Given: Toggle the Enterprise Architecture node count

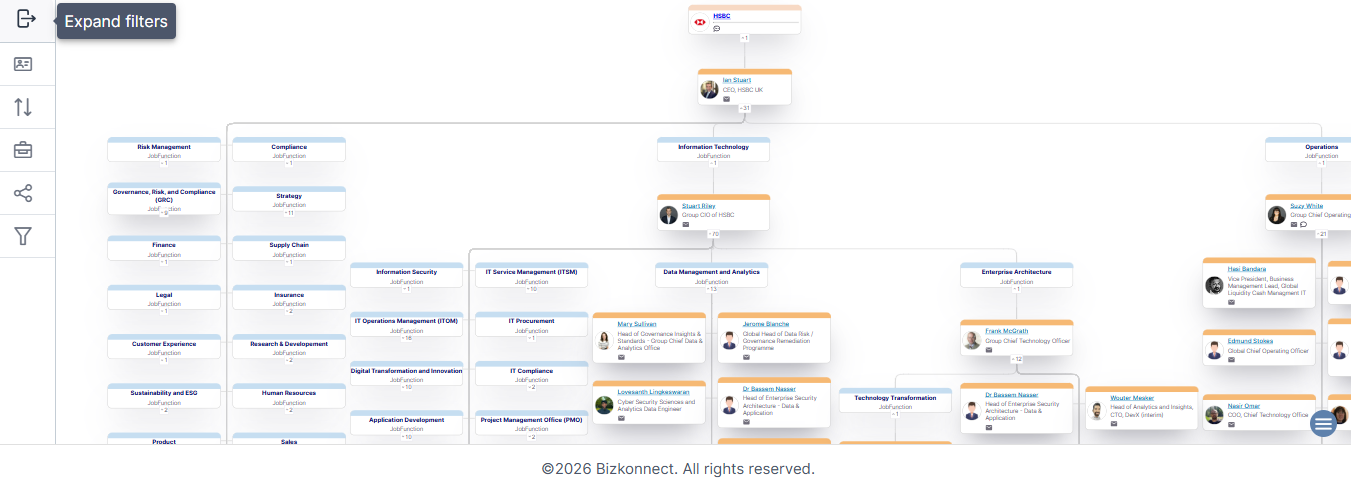Looking at the screenshot, I should pos(1017,289).
